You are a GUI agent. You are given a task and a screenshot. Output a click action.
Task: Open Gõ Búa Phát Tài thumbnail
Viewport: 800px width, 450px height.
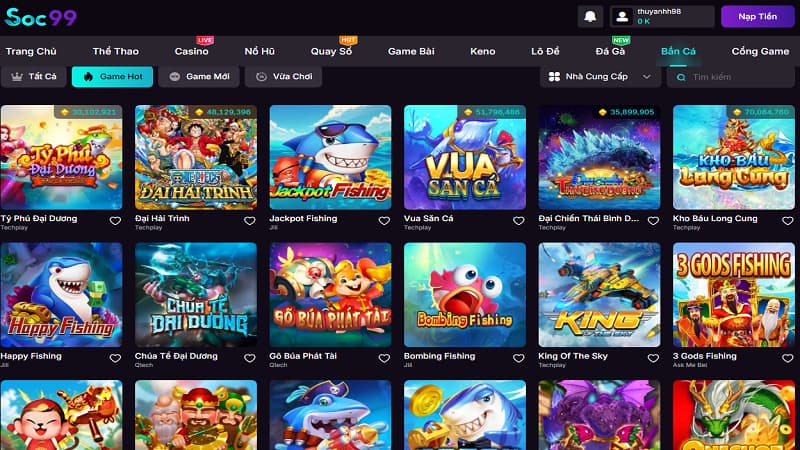click(331, 295)
